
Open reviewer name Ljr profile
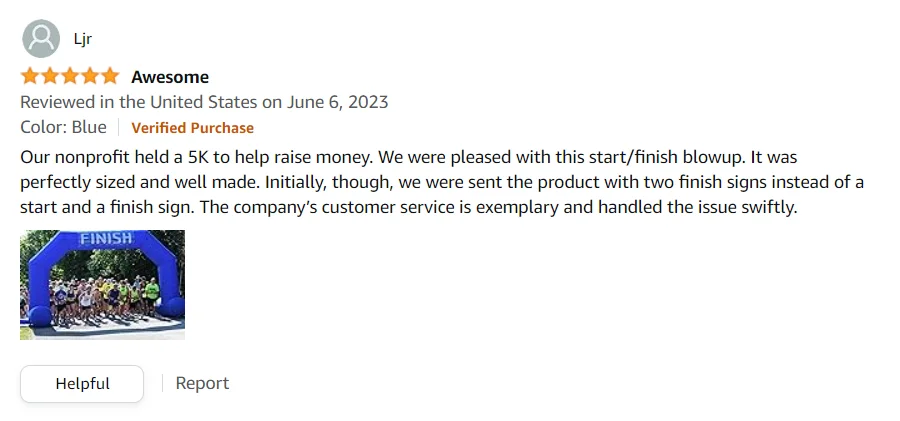click(x=82, y=39)
